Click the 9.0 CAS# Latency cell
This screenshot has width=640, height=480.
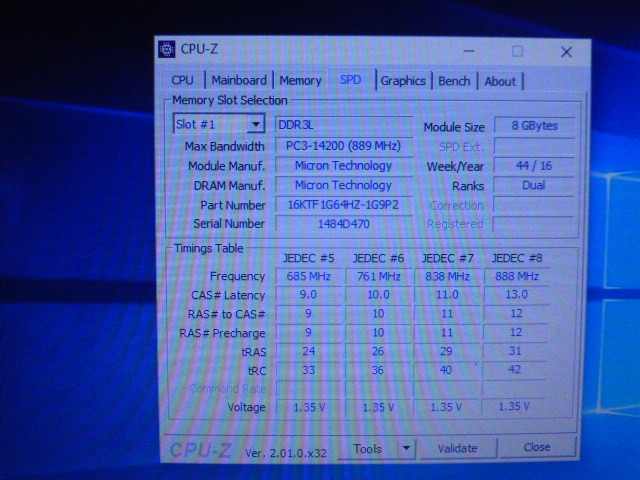click(x=309, y=295)
